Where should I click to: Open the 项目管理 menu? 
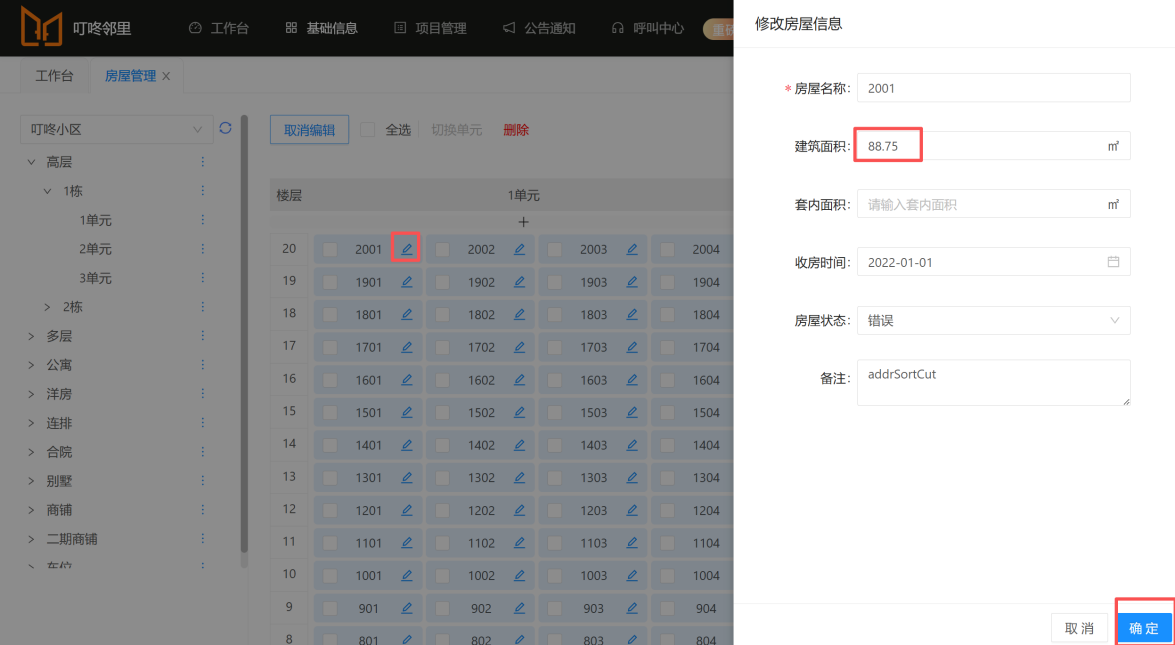click(x=430, y=28)
